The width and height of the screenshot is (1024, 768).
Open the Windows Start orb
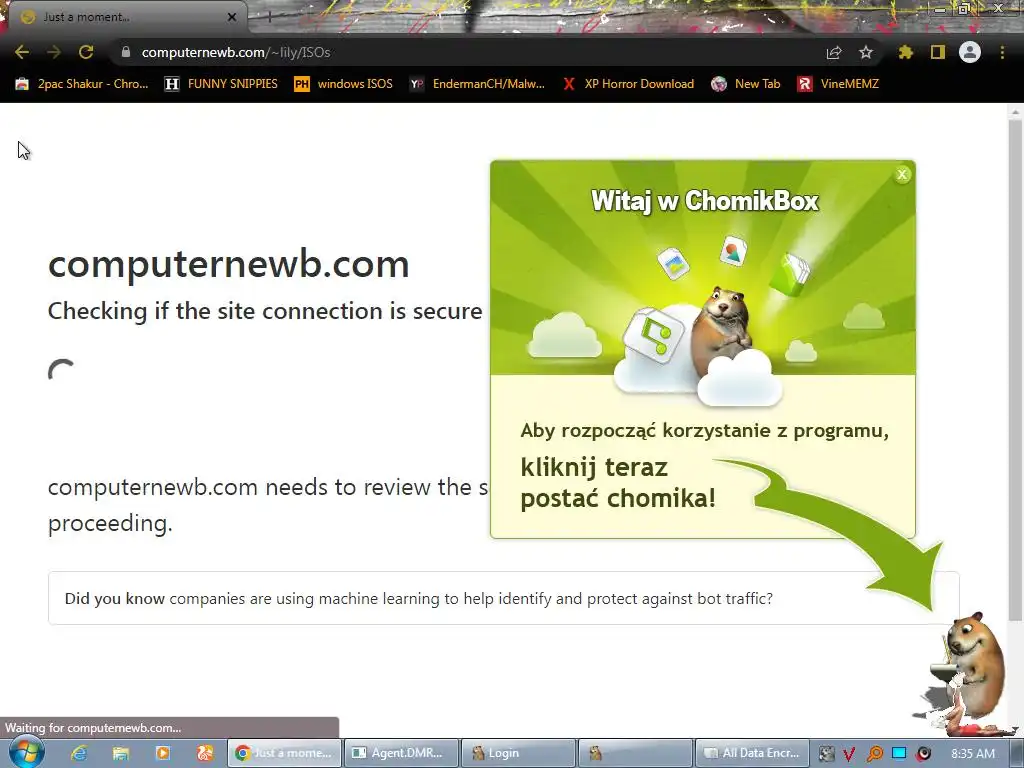coord(26,752)
